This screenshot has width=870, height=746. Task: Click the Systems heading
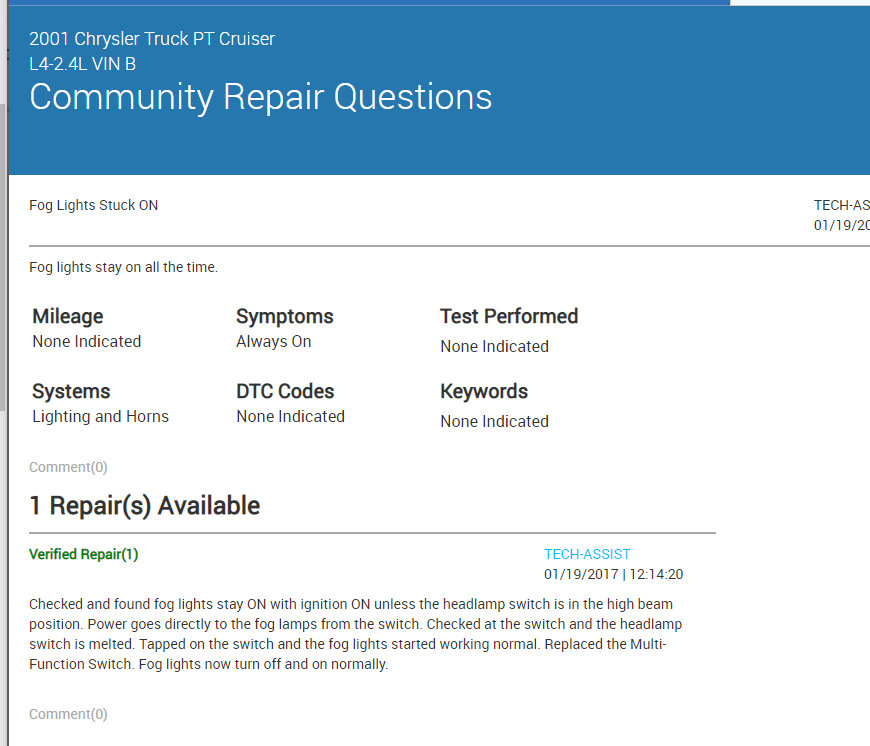click(71, 391)
